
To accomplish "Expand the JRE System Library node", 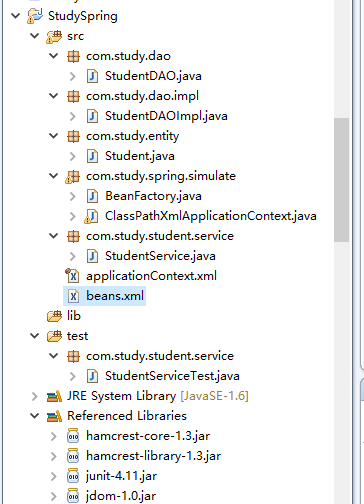I will pyautogui.click(x=35, y=396).
